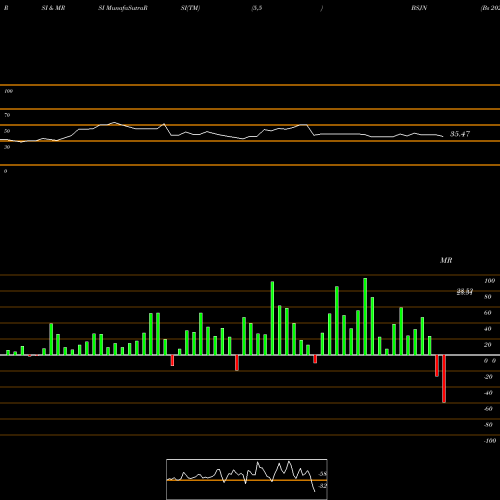Click the 70 level label on the RSI axis
This screenshot has height=500, width=500.
point(7,115)
